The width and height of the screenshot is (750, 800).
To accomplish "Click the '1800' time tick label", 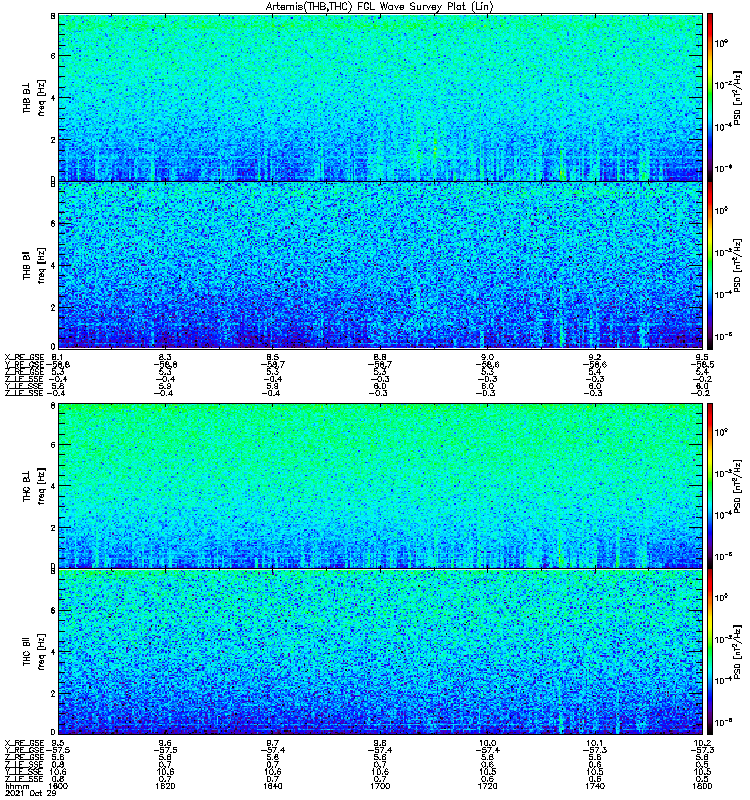I will coord(702,786).
